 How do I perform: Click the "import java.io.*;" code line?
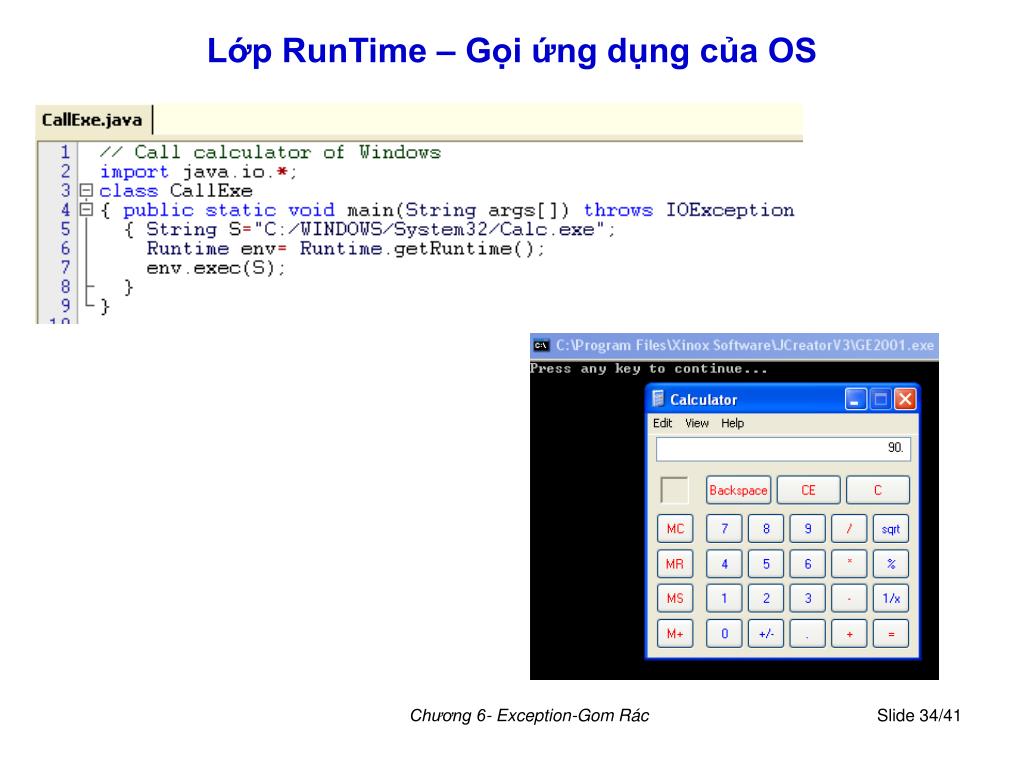coord(198,172)
